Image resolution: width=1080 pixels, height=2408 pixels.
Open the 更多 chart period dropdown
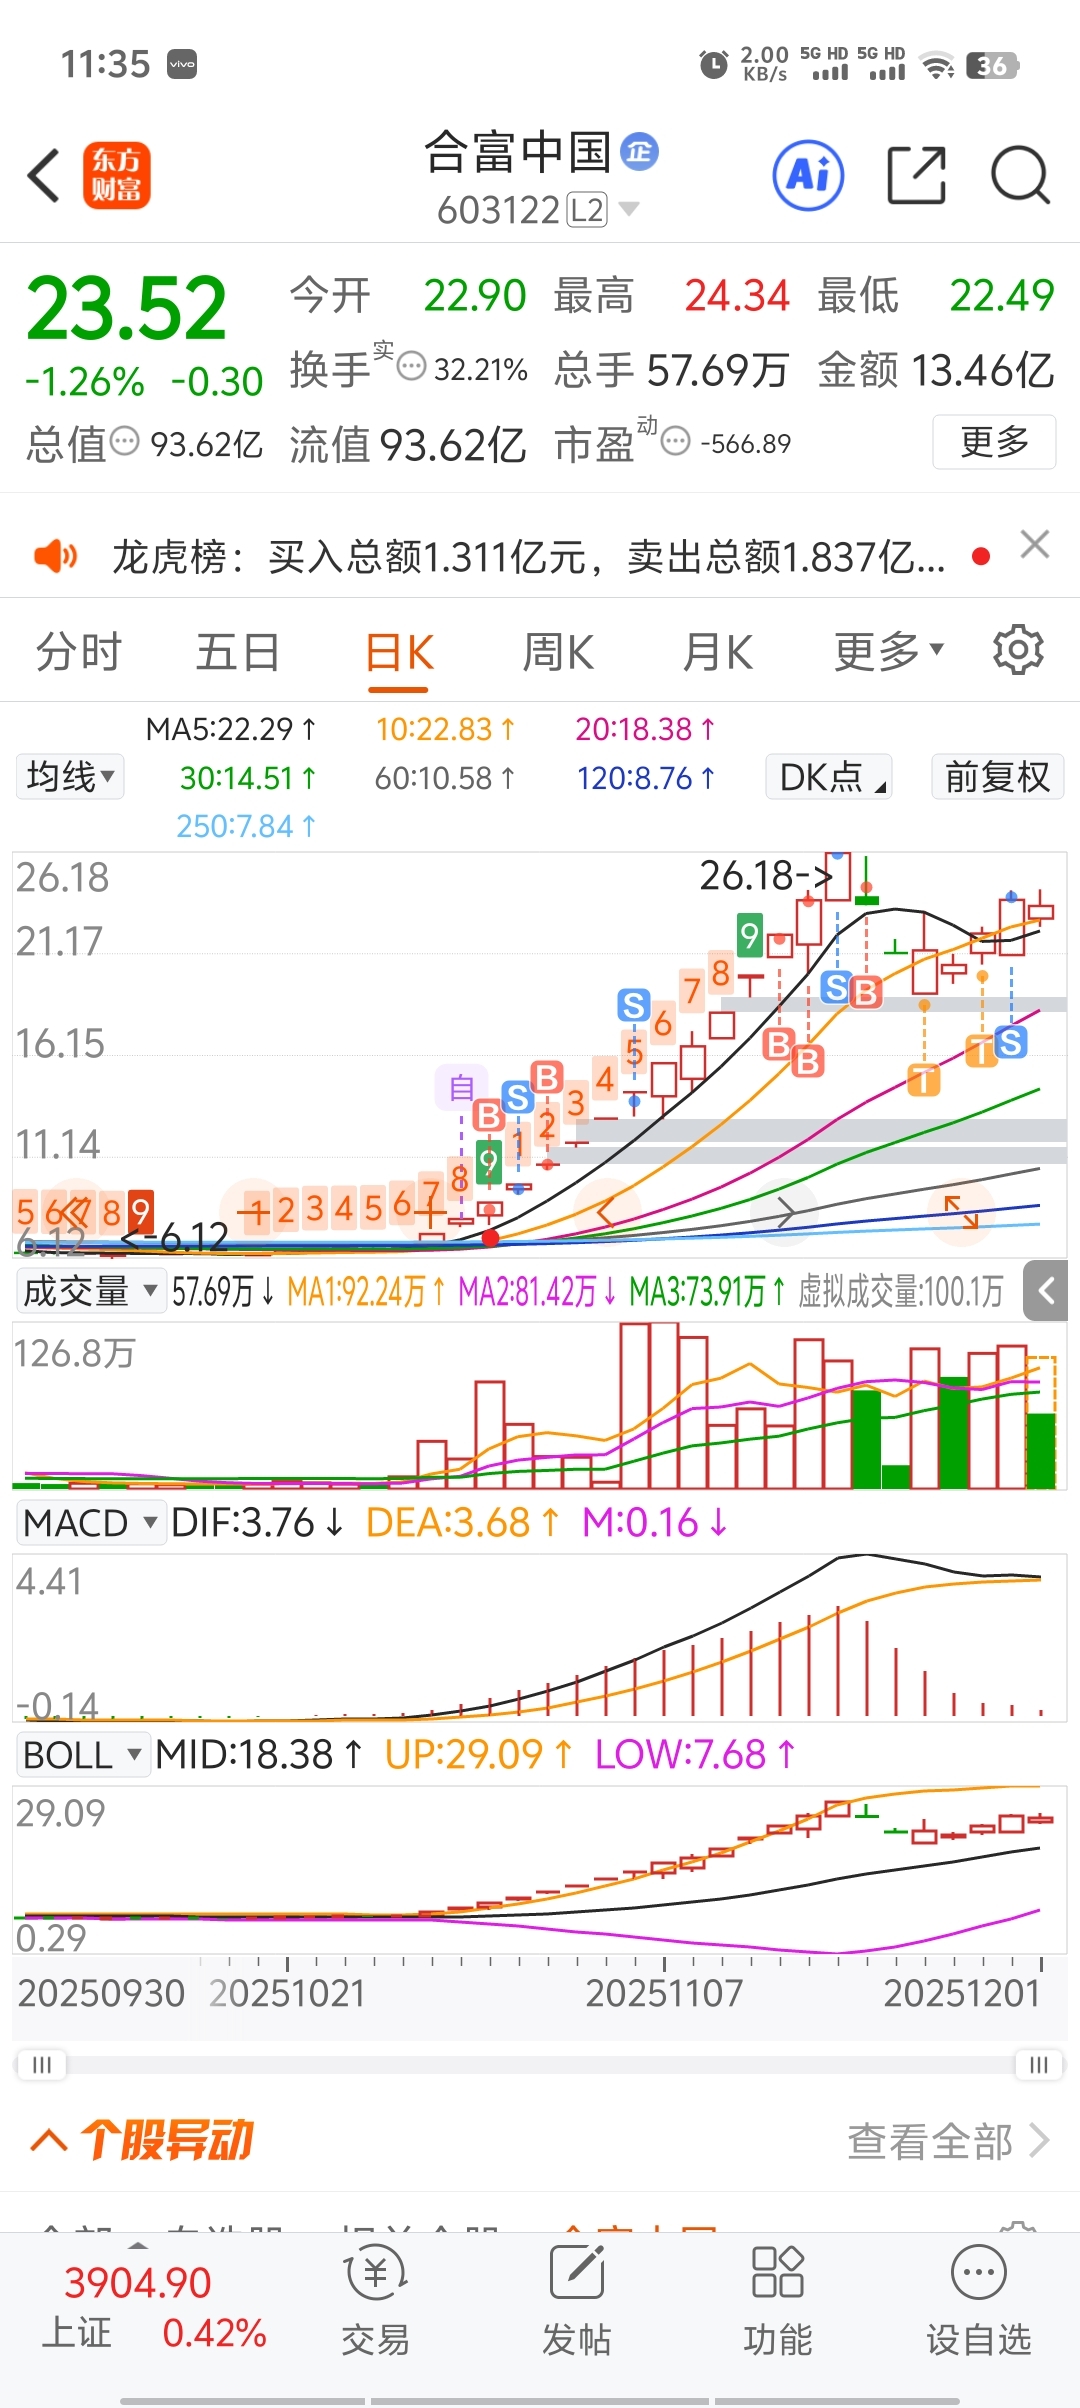click(889, 652)
